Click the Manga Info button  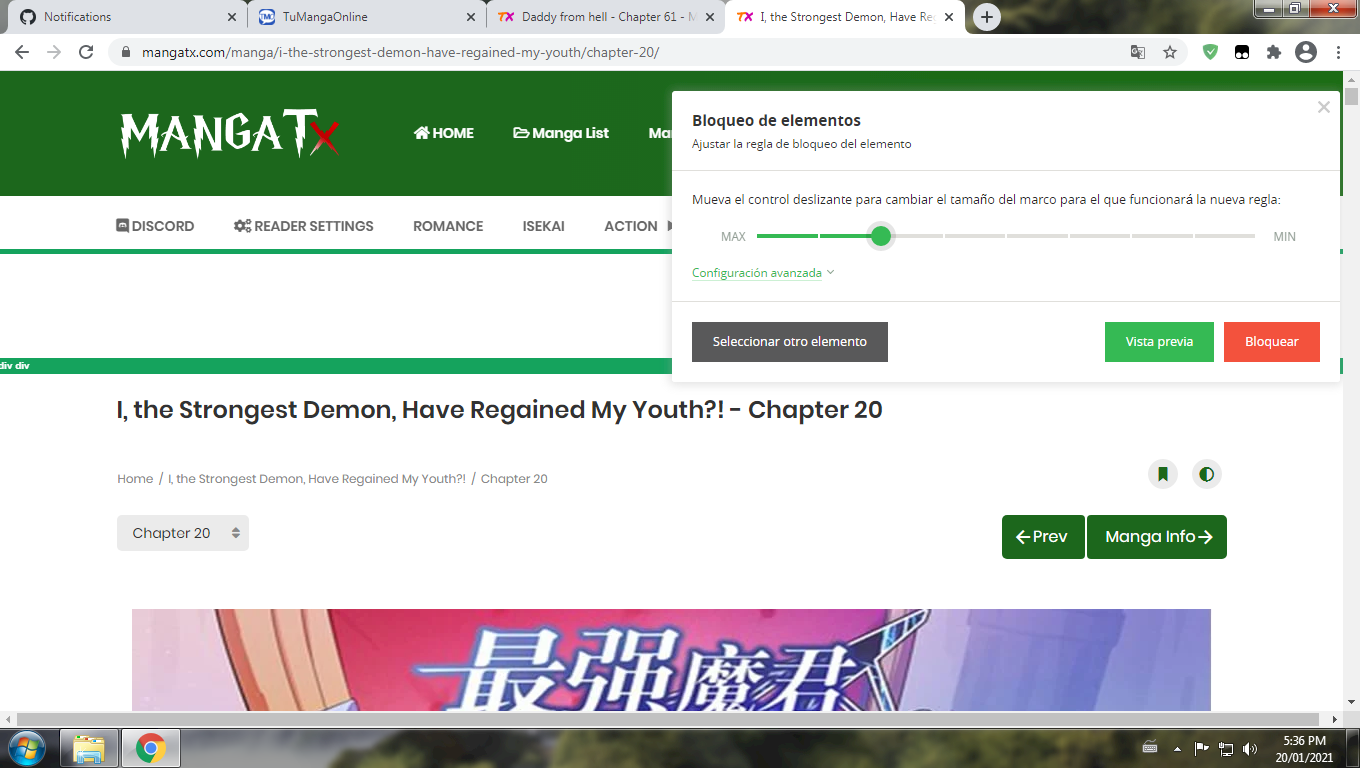click(x=1157, y=537)
